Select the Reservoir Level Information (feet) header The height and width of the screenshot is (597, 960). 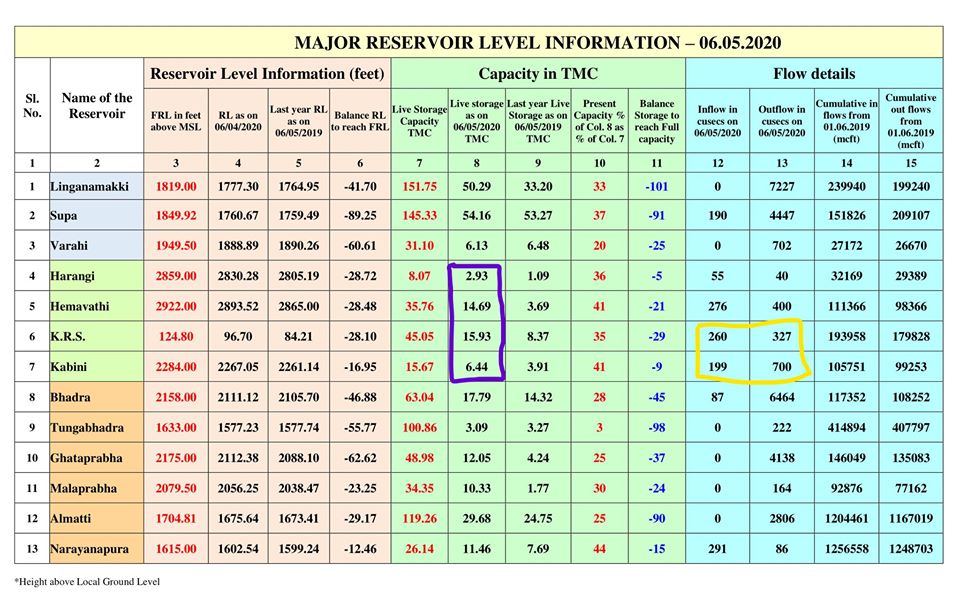pyautogui.click(x=268, y=74)
